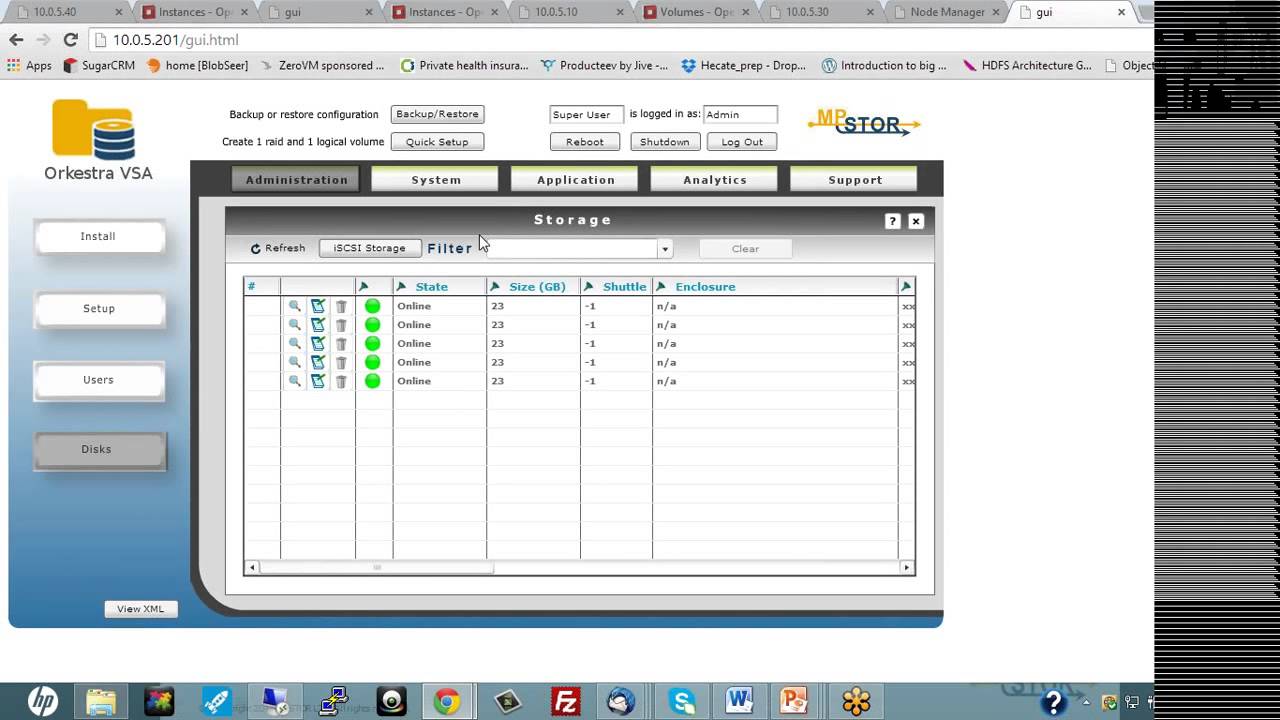
Task: Click the edit icon in the last storage row
Action: point(318,381)
